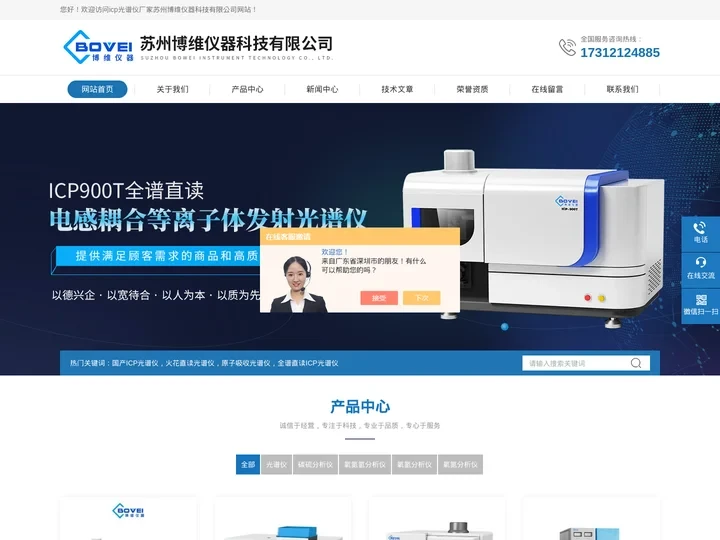Accept the online chat invitation (接受)
720x540 pixels.
(379, 298)
